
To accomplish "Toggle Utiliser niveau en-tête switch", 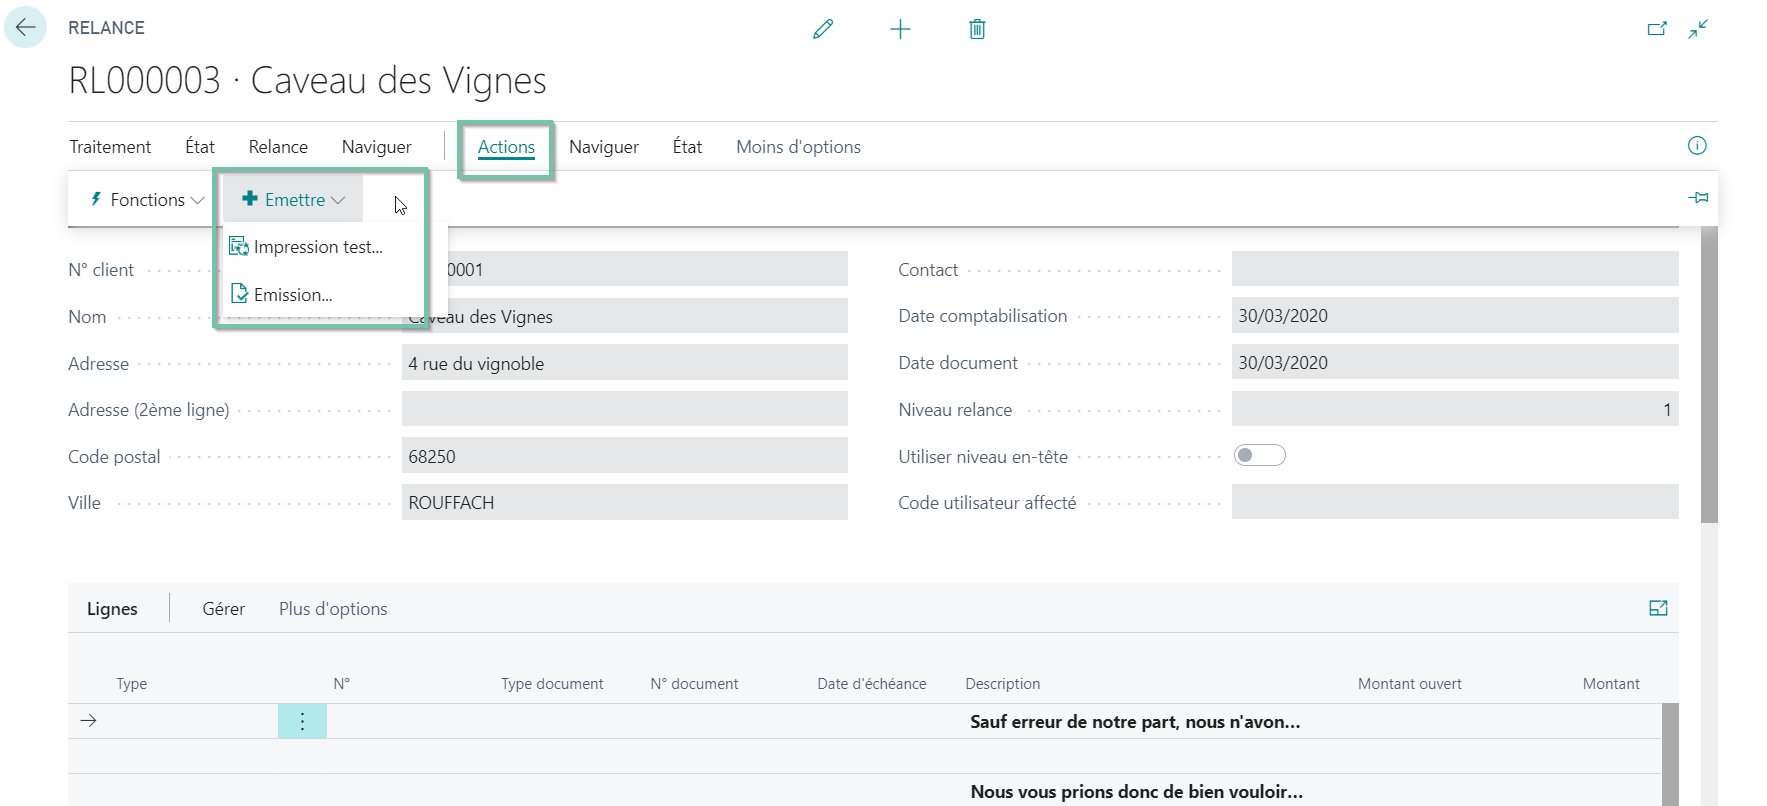I will pyautogui.click(x=1259, y=456).
